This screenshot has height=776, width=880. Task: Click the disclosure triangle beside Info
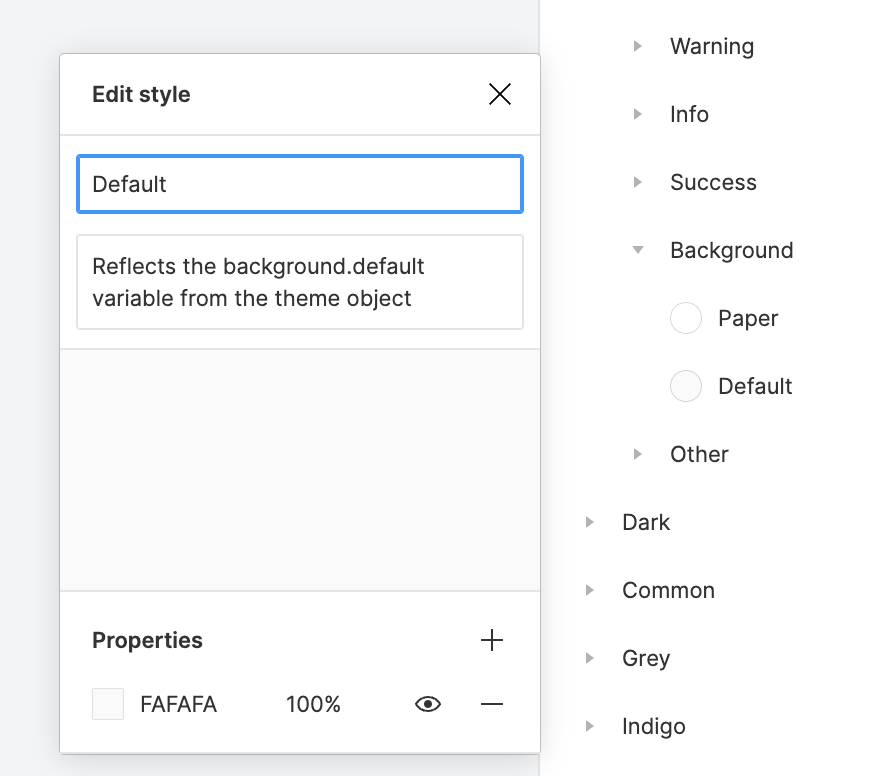coord(637,114)
